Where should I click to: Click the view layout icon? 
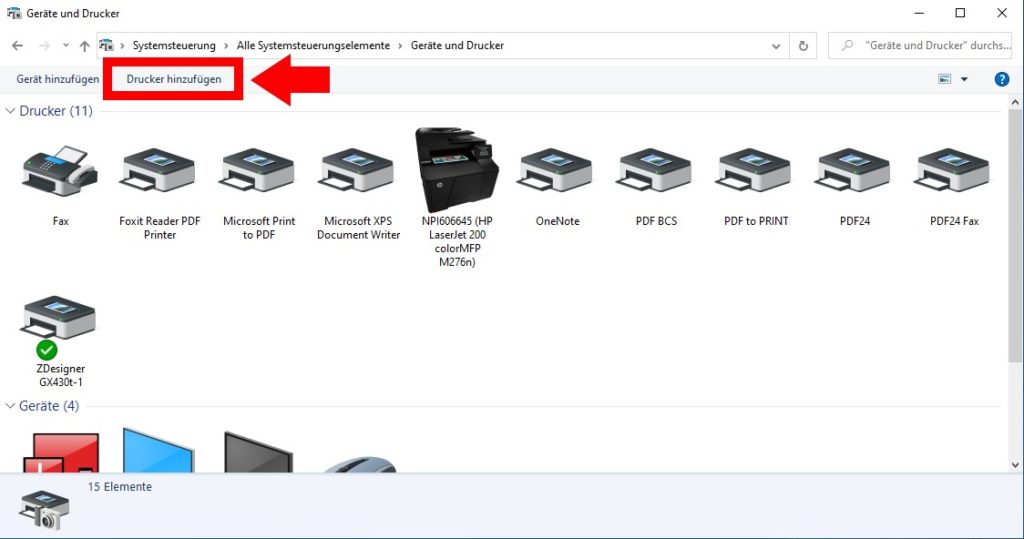[944, 79]
